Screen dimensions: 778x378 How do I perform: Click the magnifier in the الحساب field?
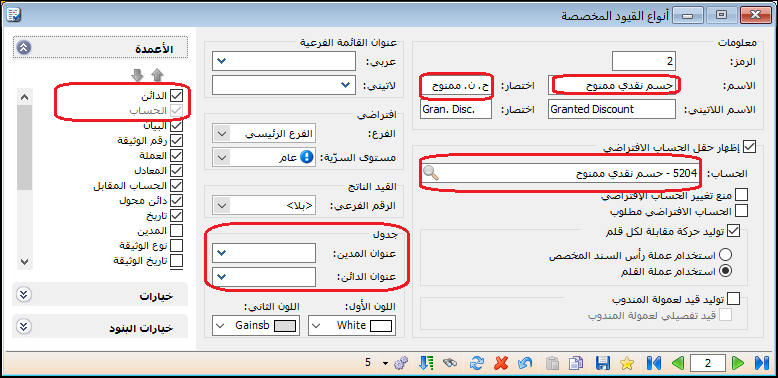click(x=431, y=173)
